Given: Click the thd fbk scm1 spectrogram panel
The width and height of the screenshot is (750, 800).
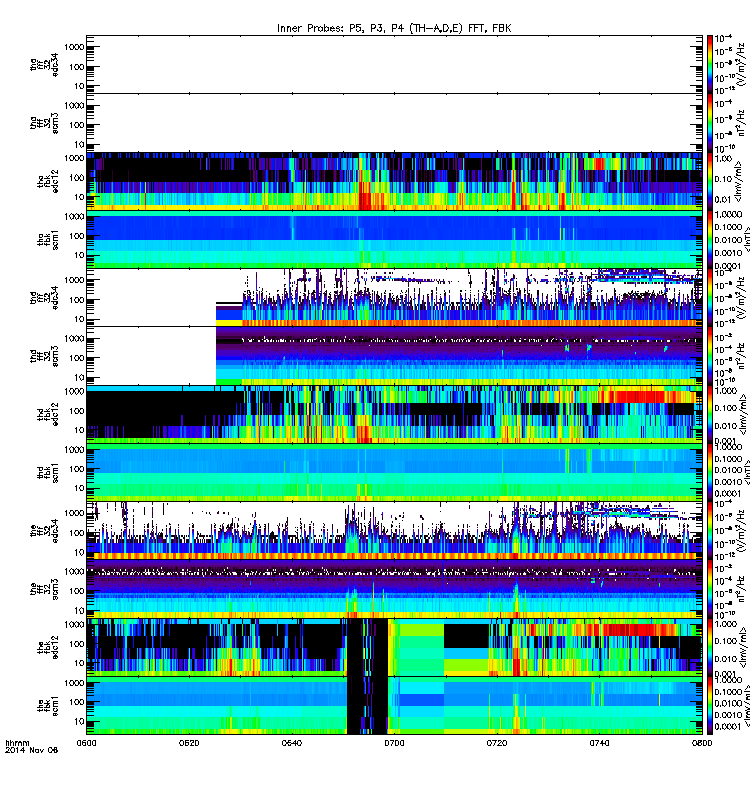Looking at the screenshot, I should click(x=394, y=472).
